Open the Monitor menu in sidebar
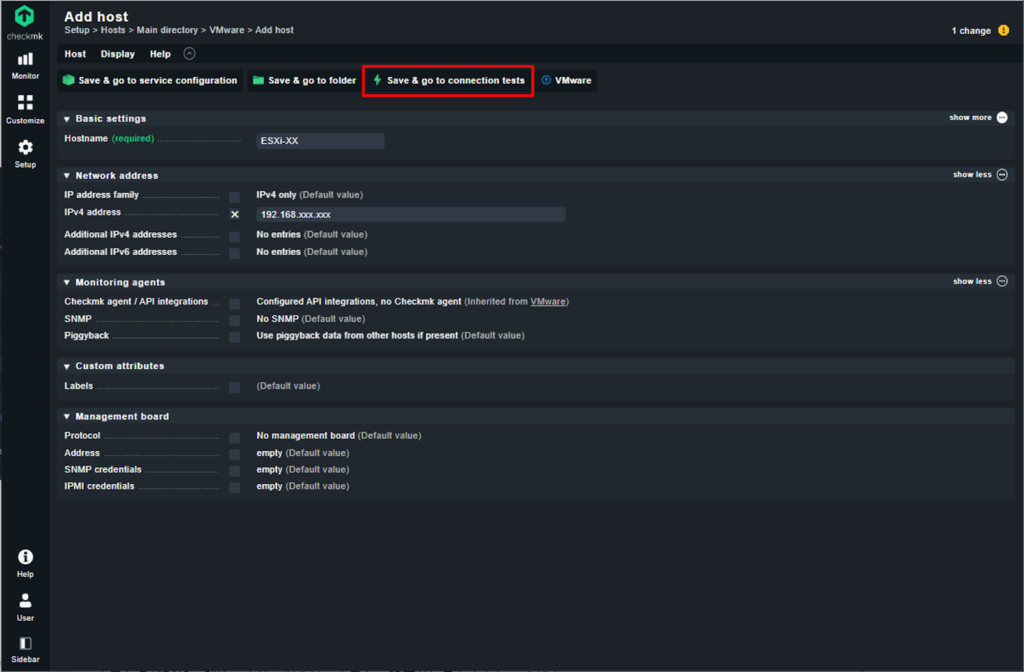 click(x=25, y=66)
